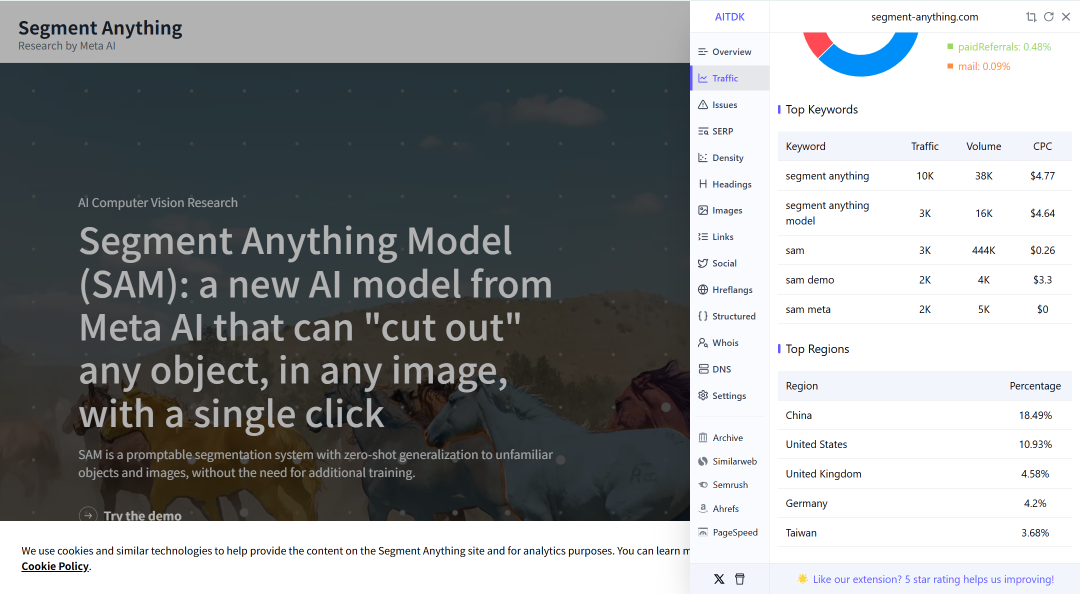The image size is (1080, 594).
Task: Click the Percentage column header
Action: [x=1035, y=386]
